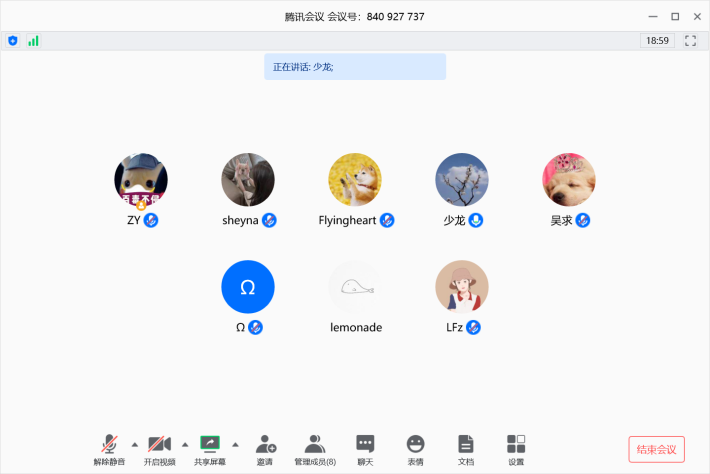Click the 结束会议 end meeting button
This screenshot has height=474, width=710.
656,449
